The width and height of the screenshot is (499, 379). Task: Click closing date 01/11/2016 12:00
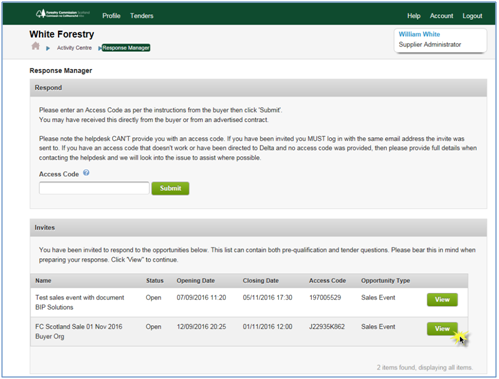(x=267, y=327)
